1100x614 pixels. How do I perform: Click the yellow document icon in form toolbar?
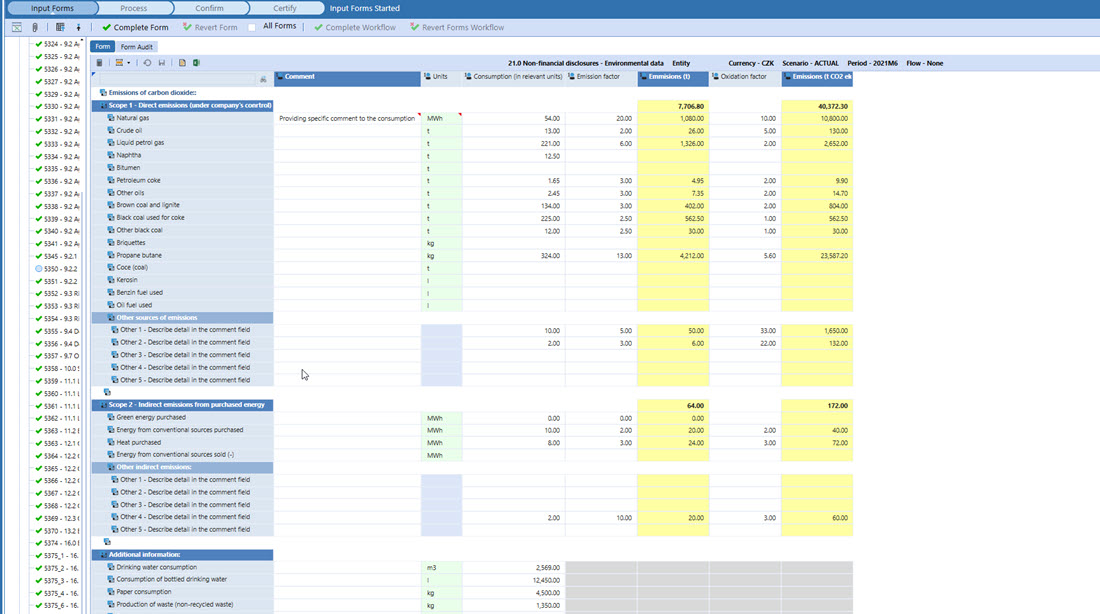182,63
